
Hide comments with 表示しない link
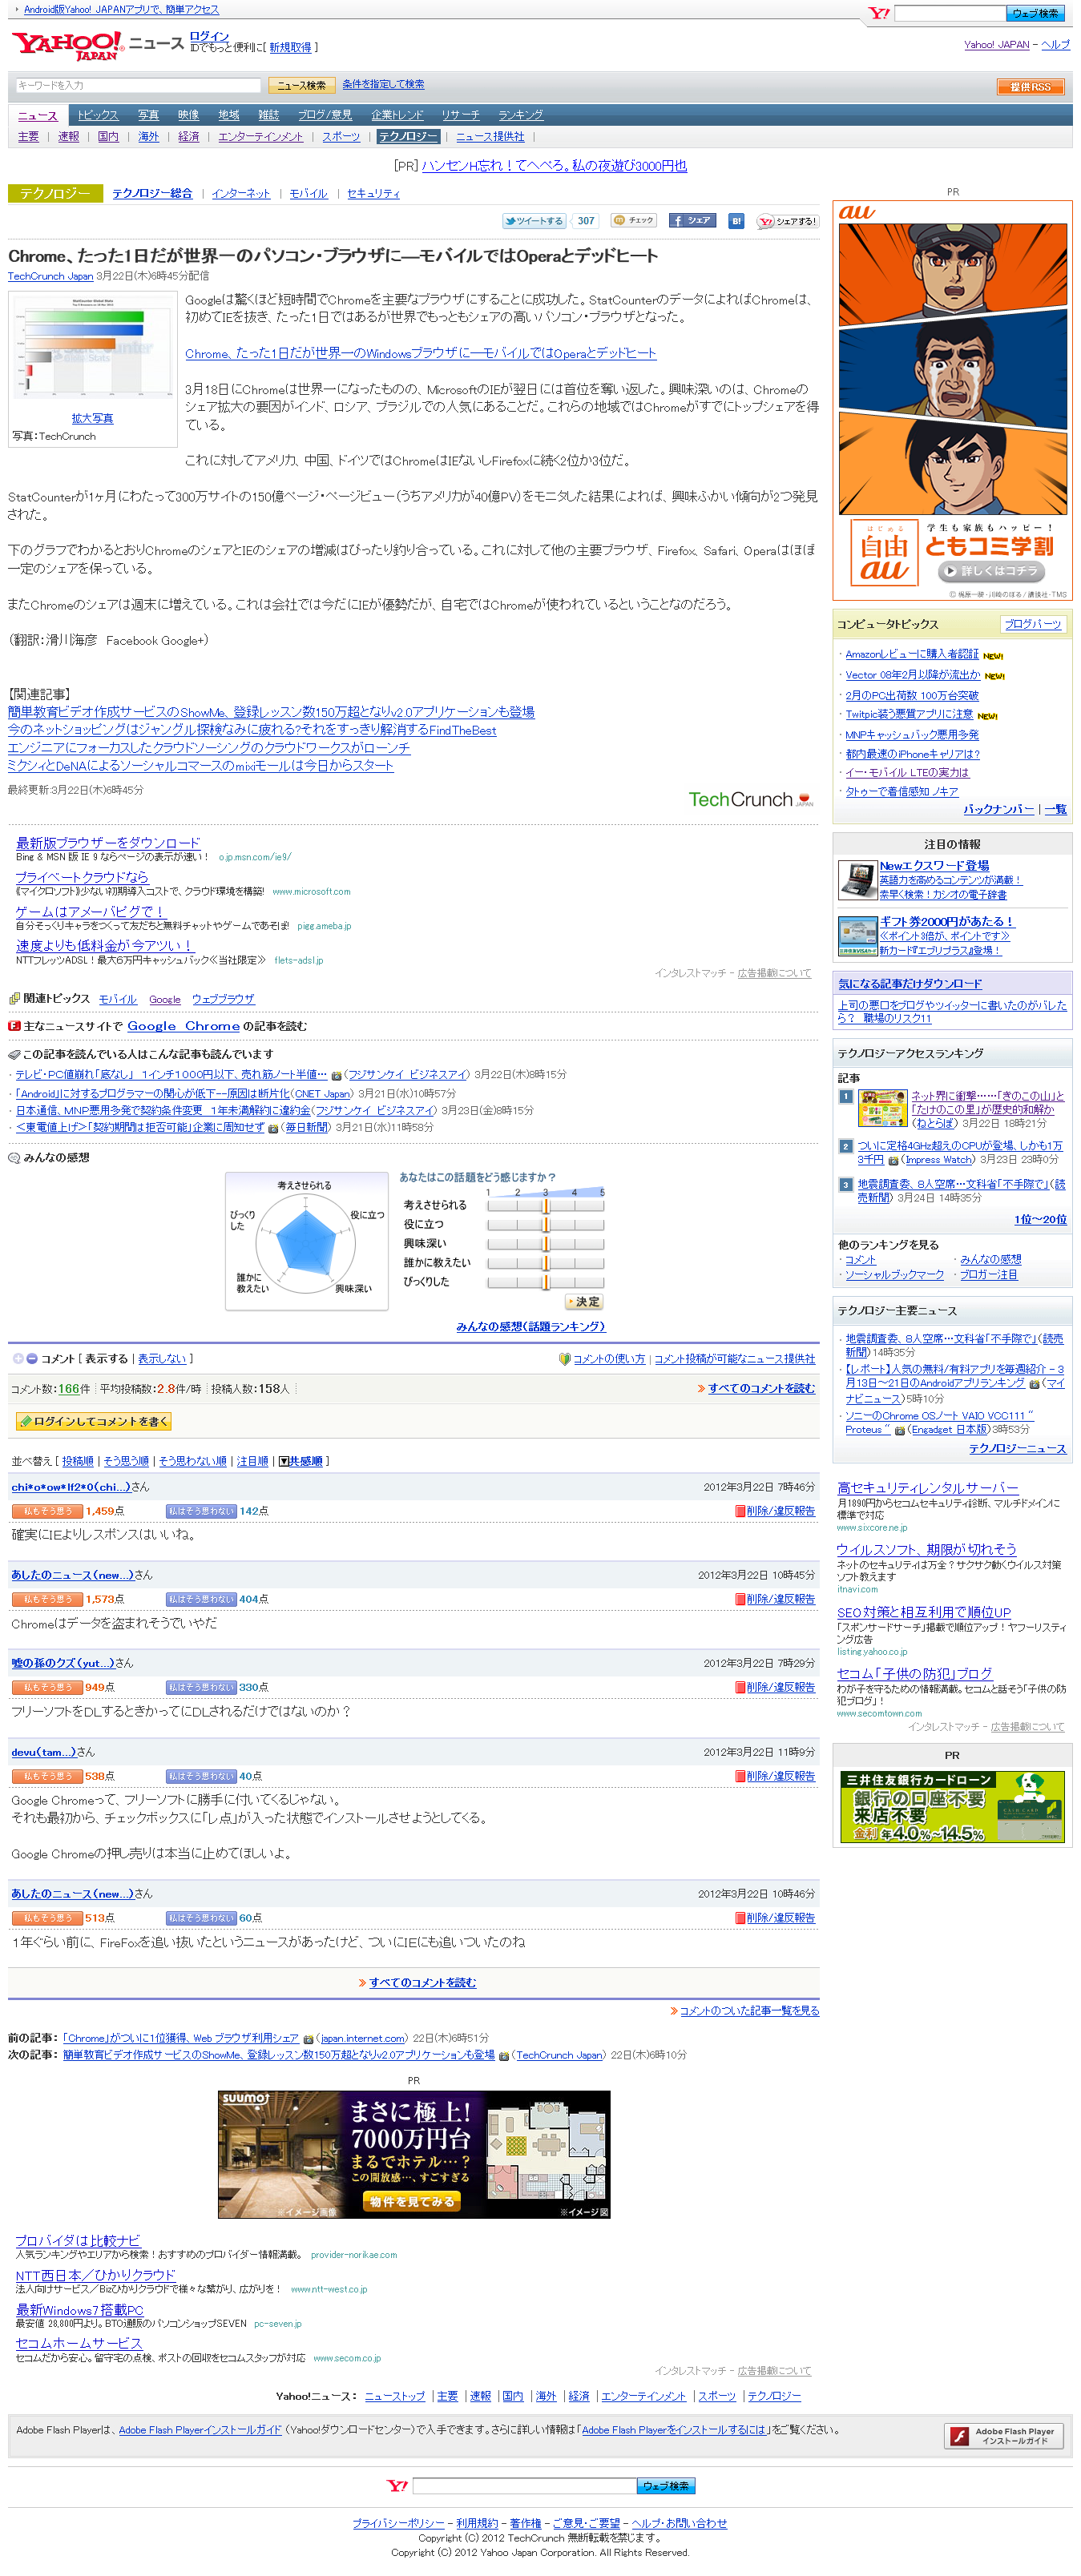click(162, 1359)
